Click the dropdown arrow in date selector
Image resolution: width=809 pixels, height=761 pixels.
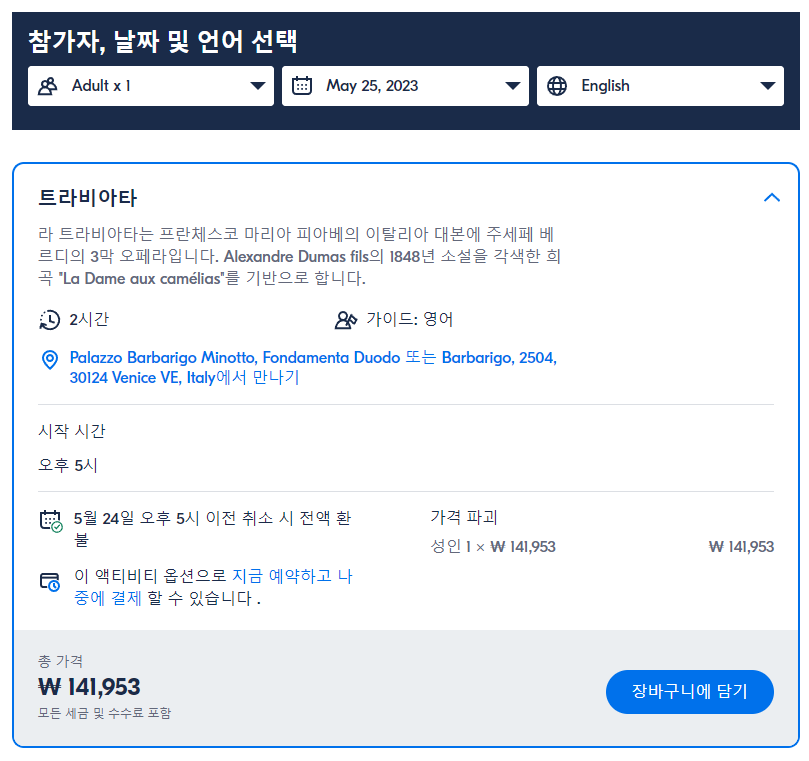(512, 86)
